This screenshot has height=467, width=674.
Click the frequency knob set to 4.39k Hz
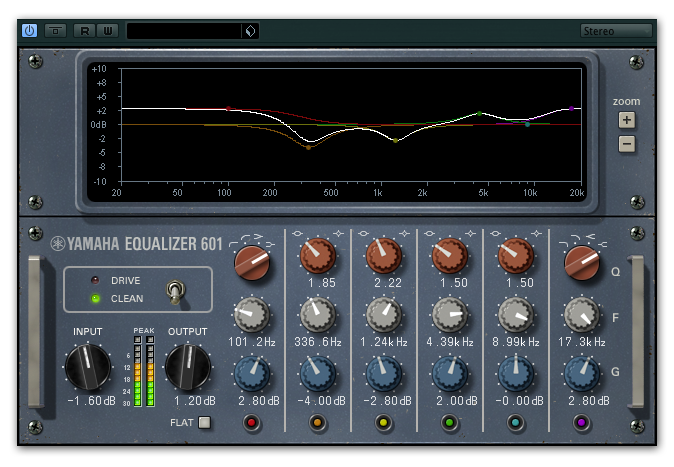450,315
